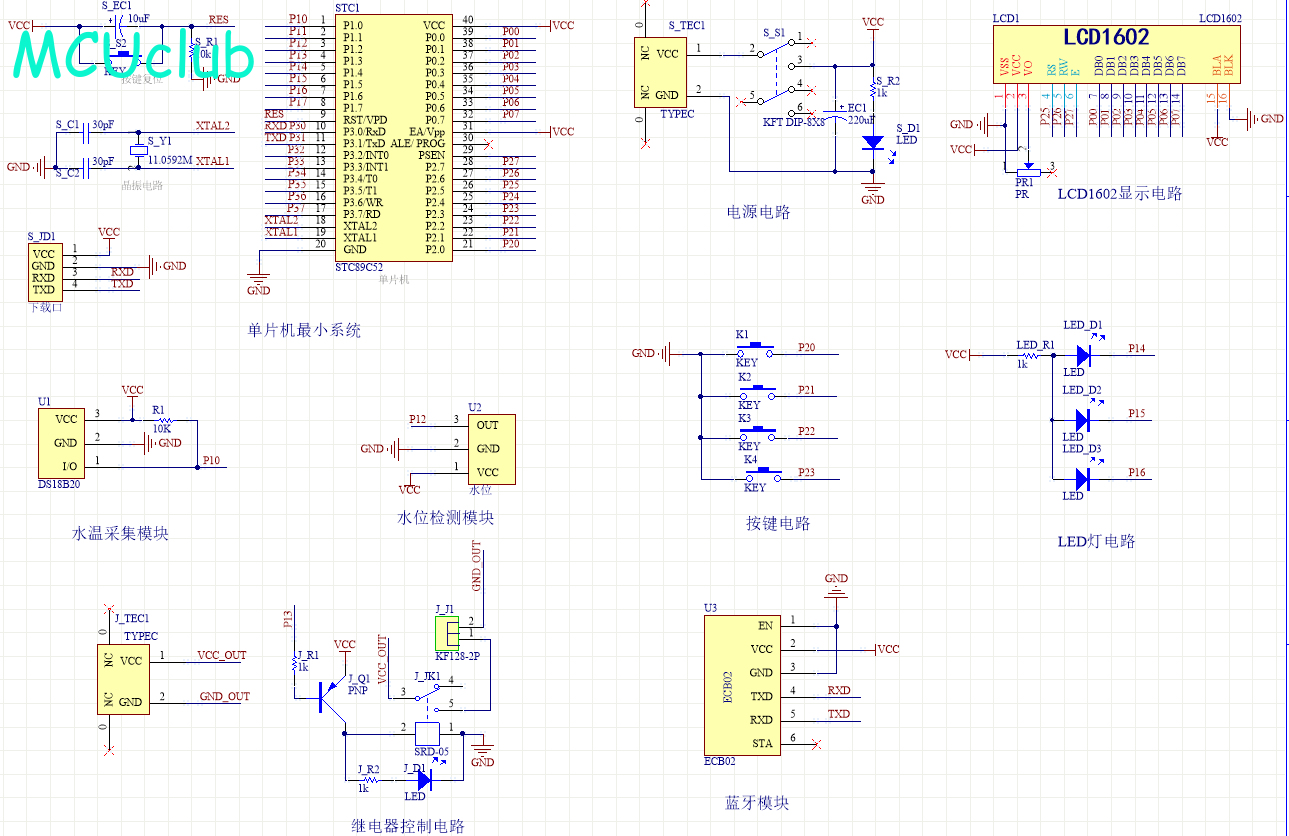Viewport: 1289px width, 836px height.
Task: Select the S_C1 30pF capacitor
Action: [87, 135]
